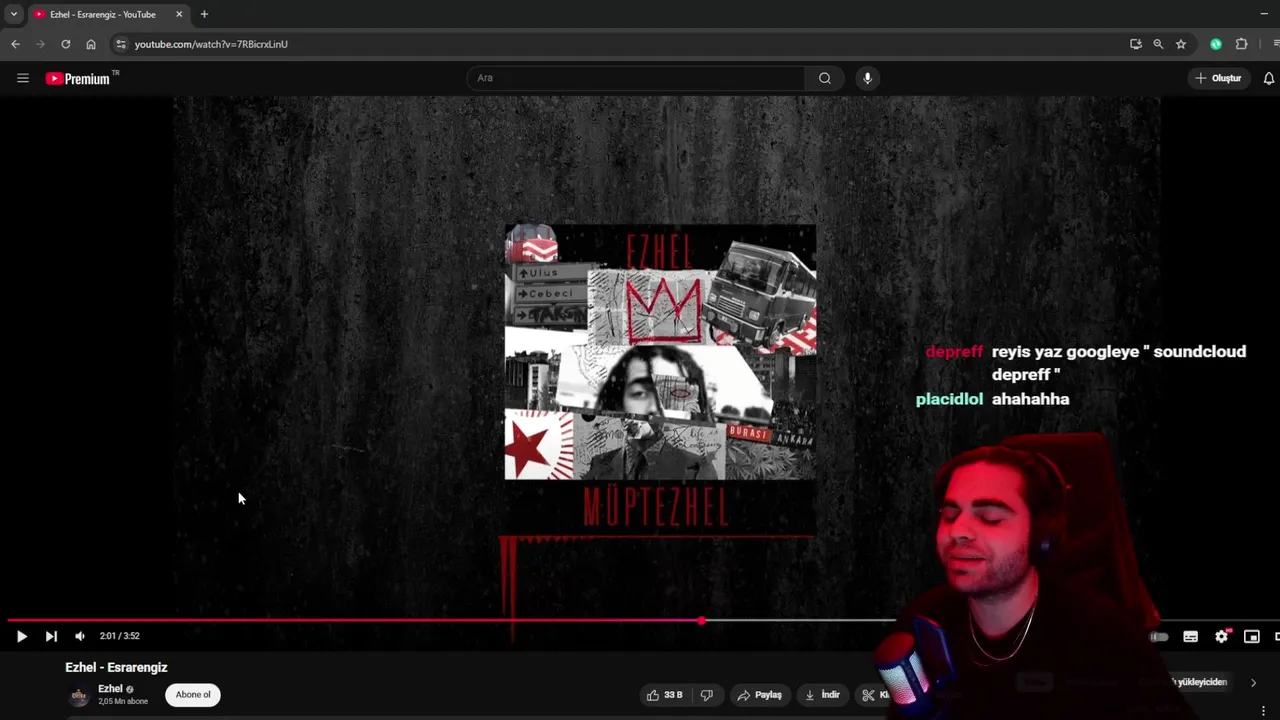The image size is (1280, 720).
Task: Open the YouTube hamburger guide menu
Action: point(22,78)
